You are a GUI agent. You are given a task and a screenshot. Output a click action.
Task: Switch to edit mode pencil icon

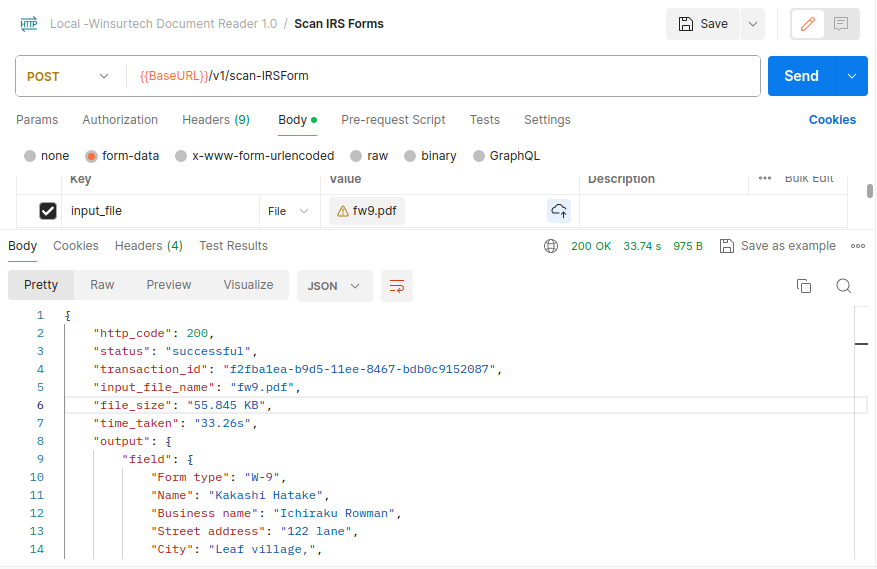coord(808,24)
